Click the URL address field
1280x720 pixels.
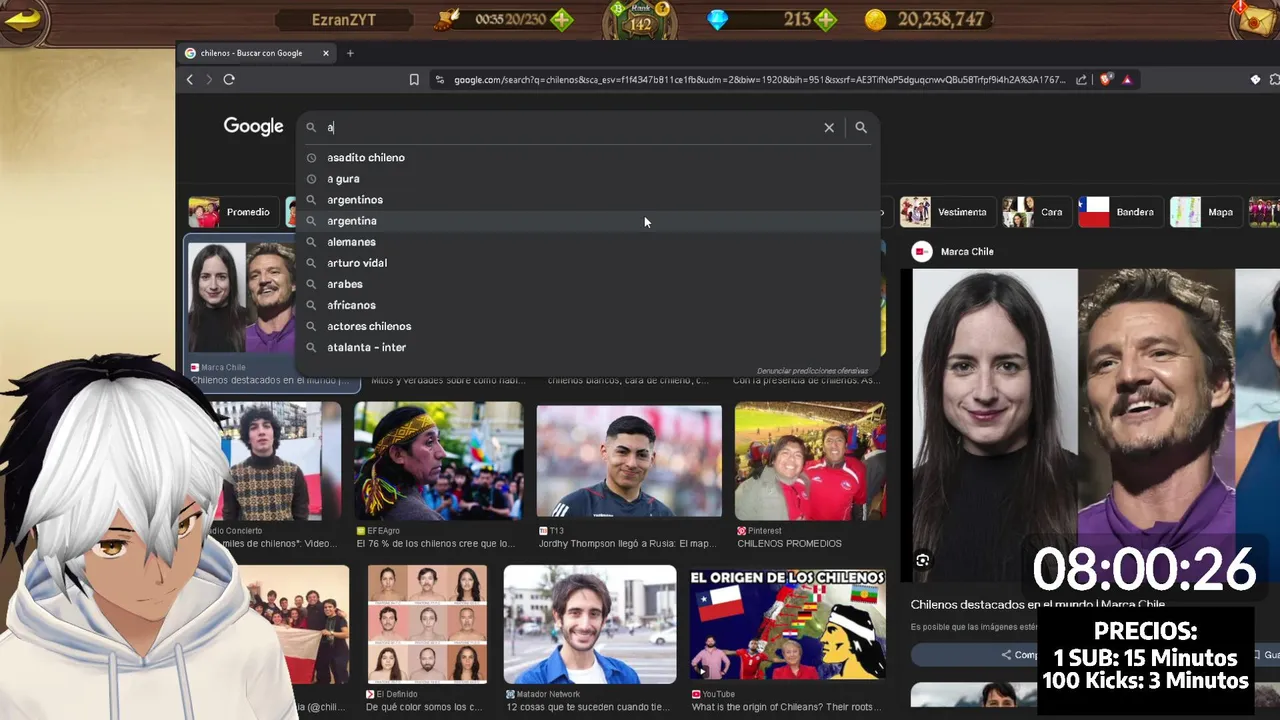pos(759,80)
